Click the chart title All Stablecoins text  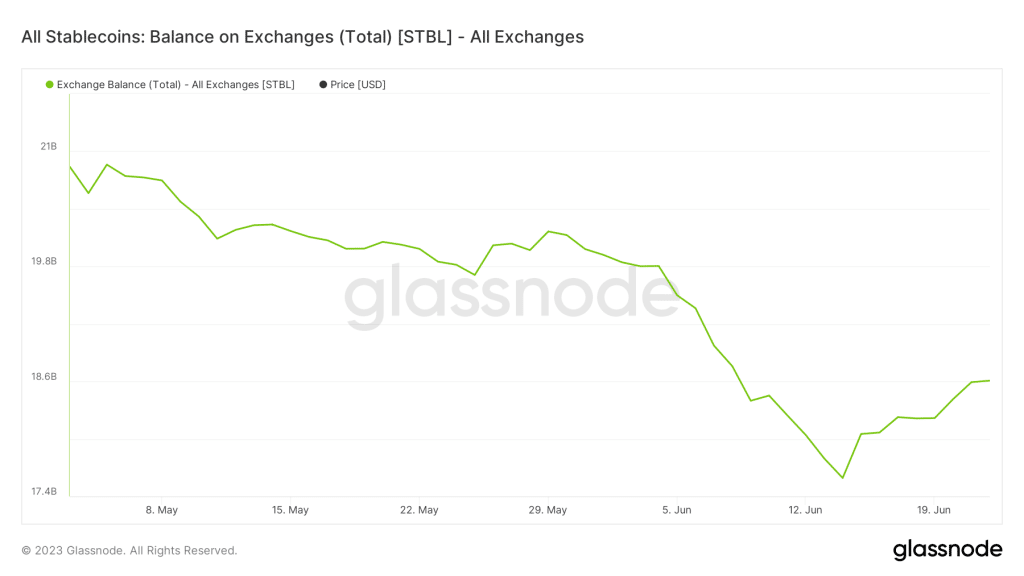coord(302,37)
